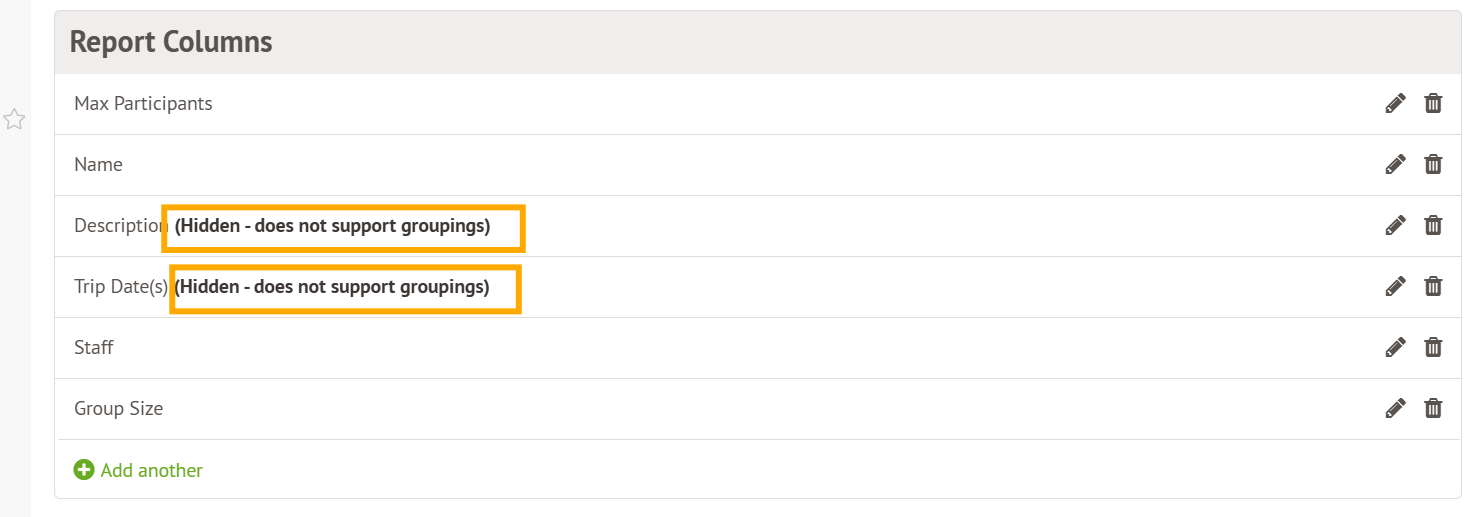Image resolution: width=1474 pixels, height=517 pixels.
Task: Click the Add another link
Action: 152,470
